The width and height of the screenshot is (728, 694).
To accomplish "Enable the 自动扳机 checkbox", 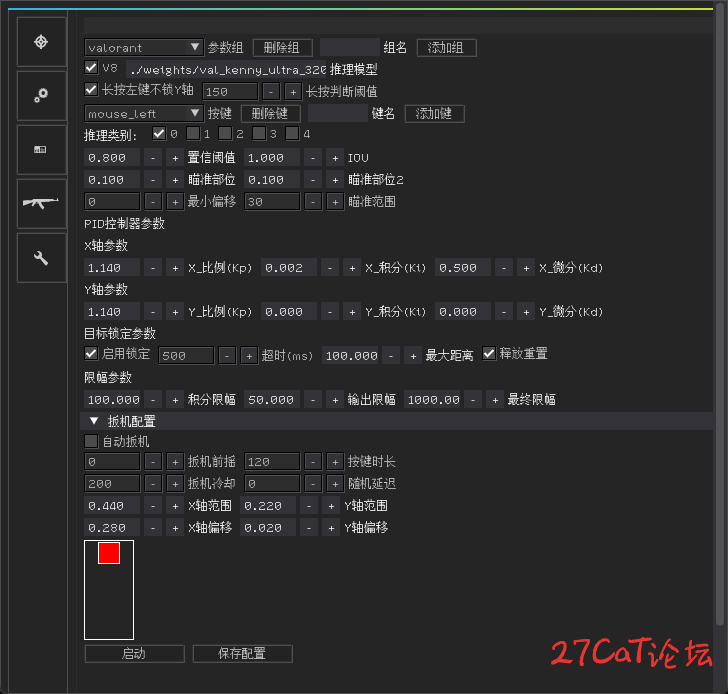I will tap(92, 441).
